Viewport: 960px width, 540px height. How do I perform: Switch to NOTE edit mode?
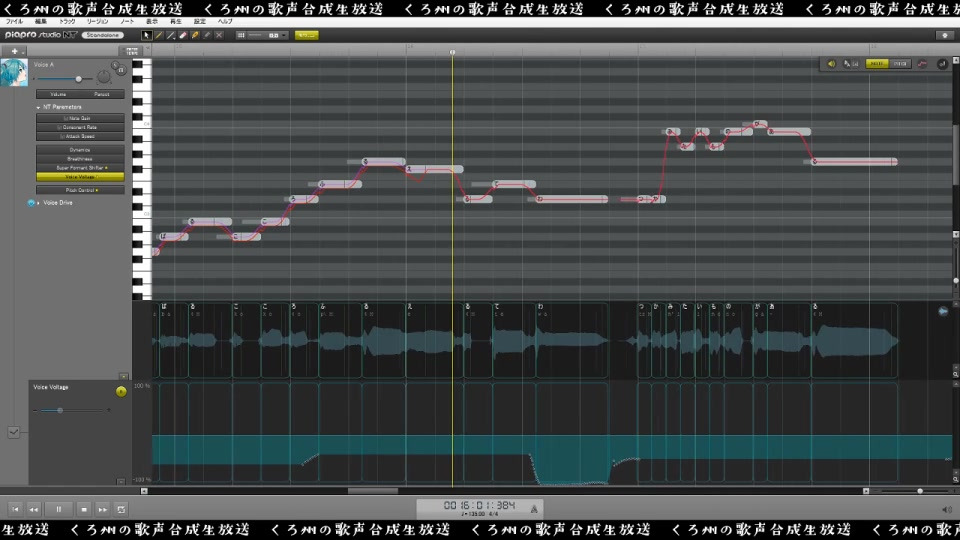pyautogui.click(x=876, y=64)
